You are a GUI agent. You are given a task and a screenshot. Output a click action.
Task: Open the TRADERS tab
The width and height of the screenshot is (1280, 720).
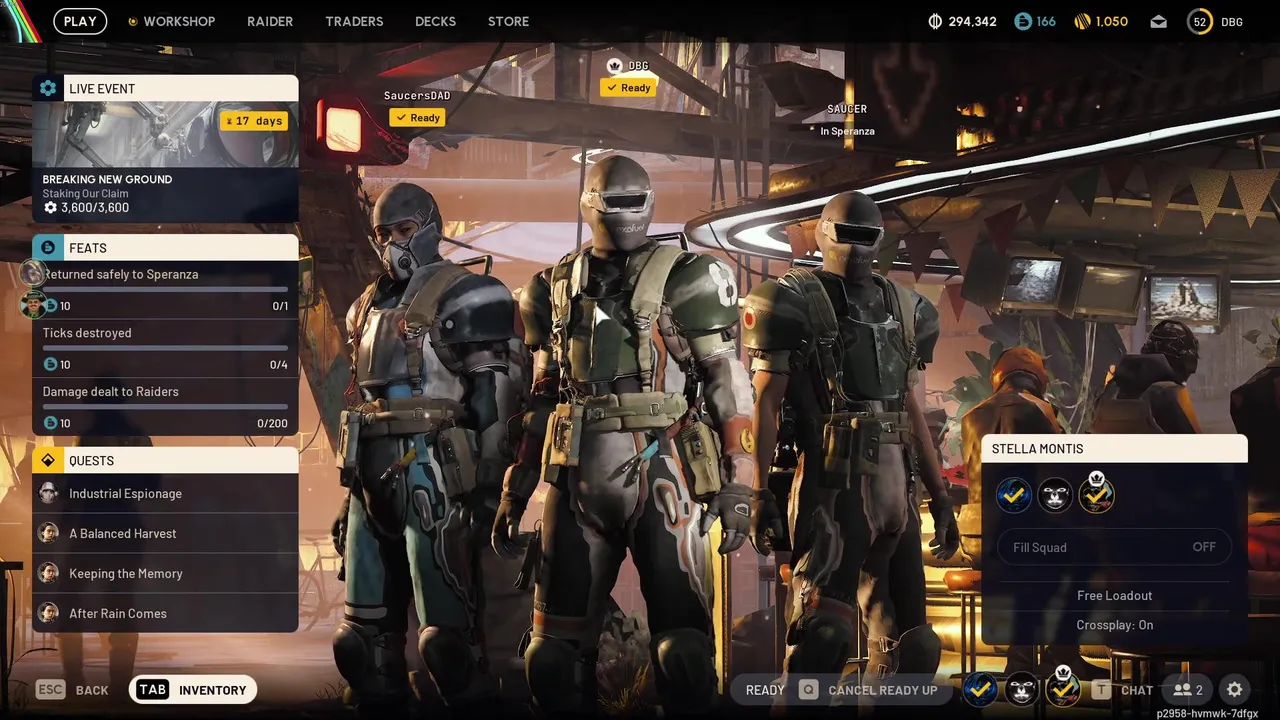coord(354,21)
